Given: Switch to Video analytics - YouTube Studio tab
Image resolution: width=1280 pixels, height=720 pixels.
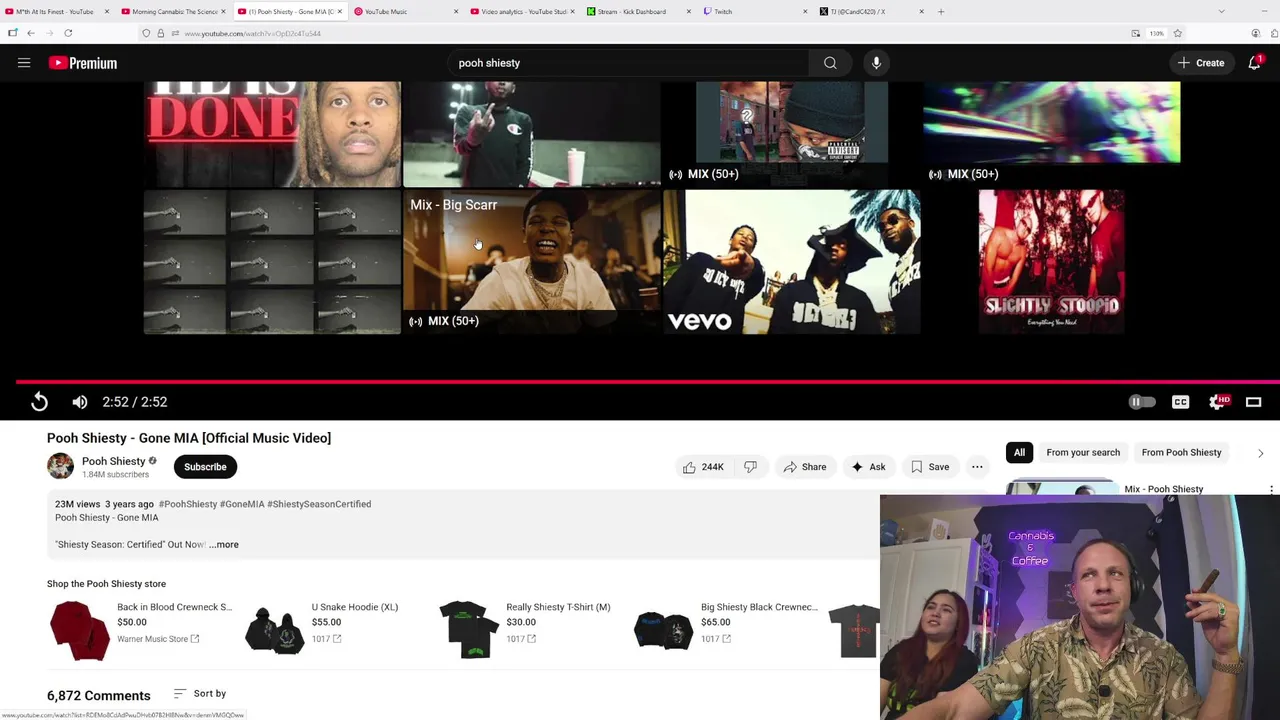Looking at the screenshot, I should pyautogui.click(x=518, y=11).
